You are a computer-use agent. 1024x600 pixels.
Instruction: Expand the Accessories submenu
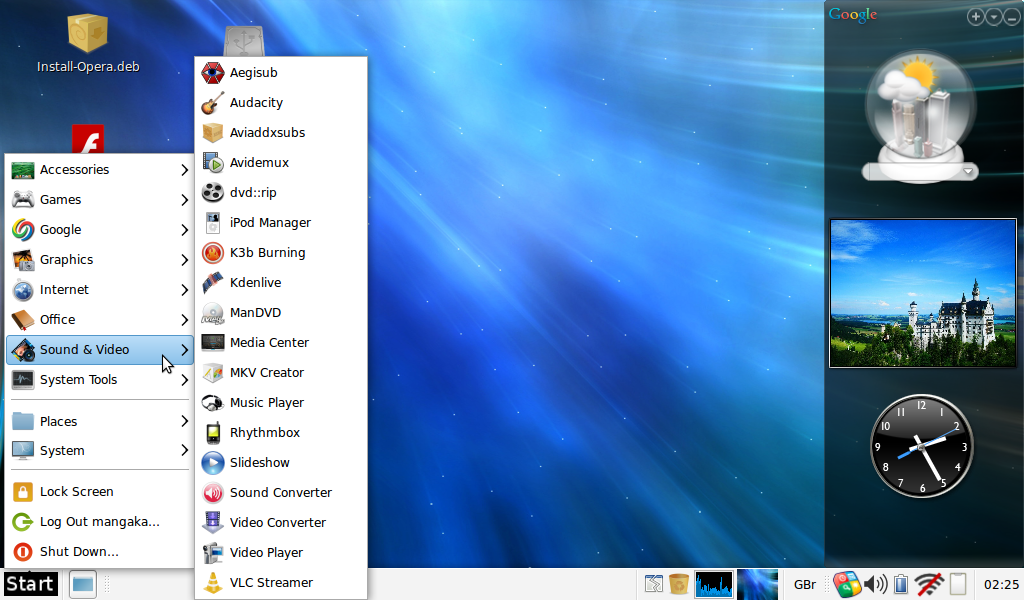tap(99, 170)
